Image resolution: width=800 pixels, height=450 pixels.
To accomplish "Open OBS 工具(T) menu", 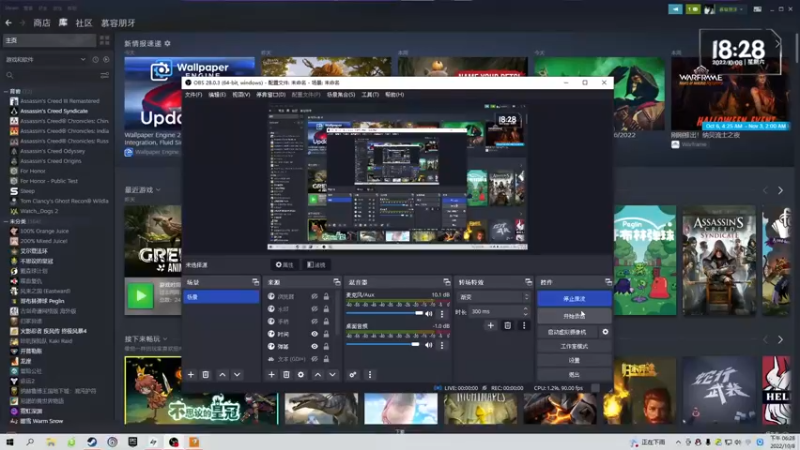I will 370,94.
